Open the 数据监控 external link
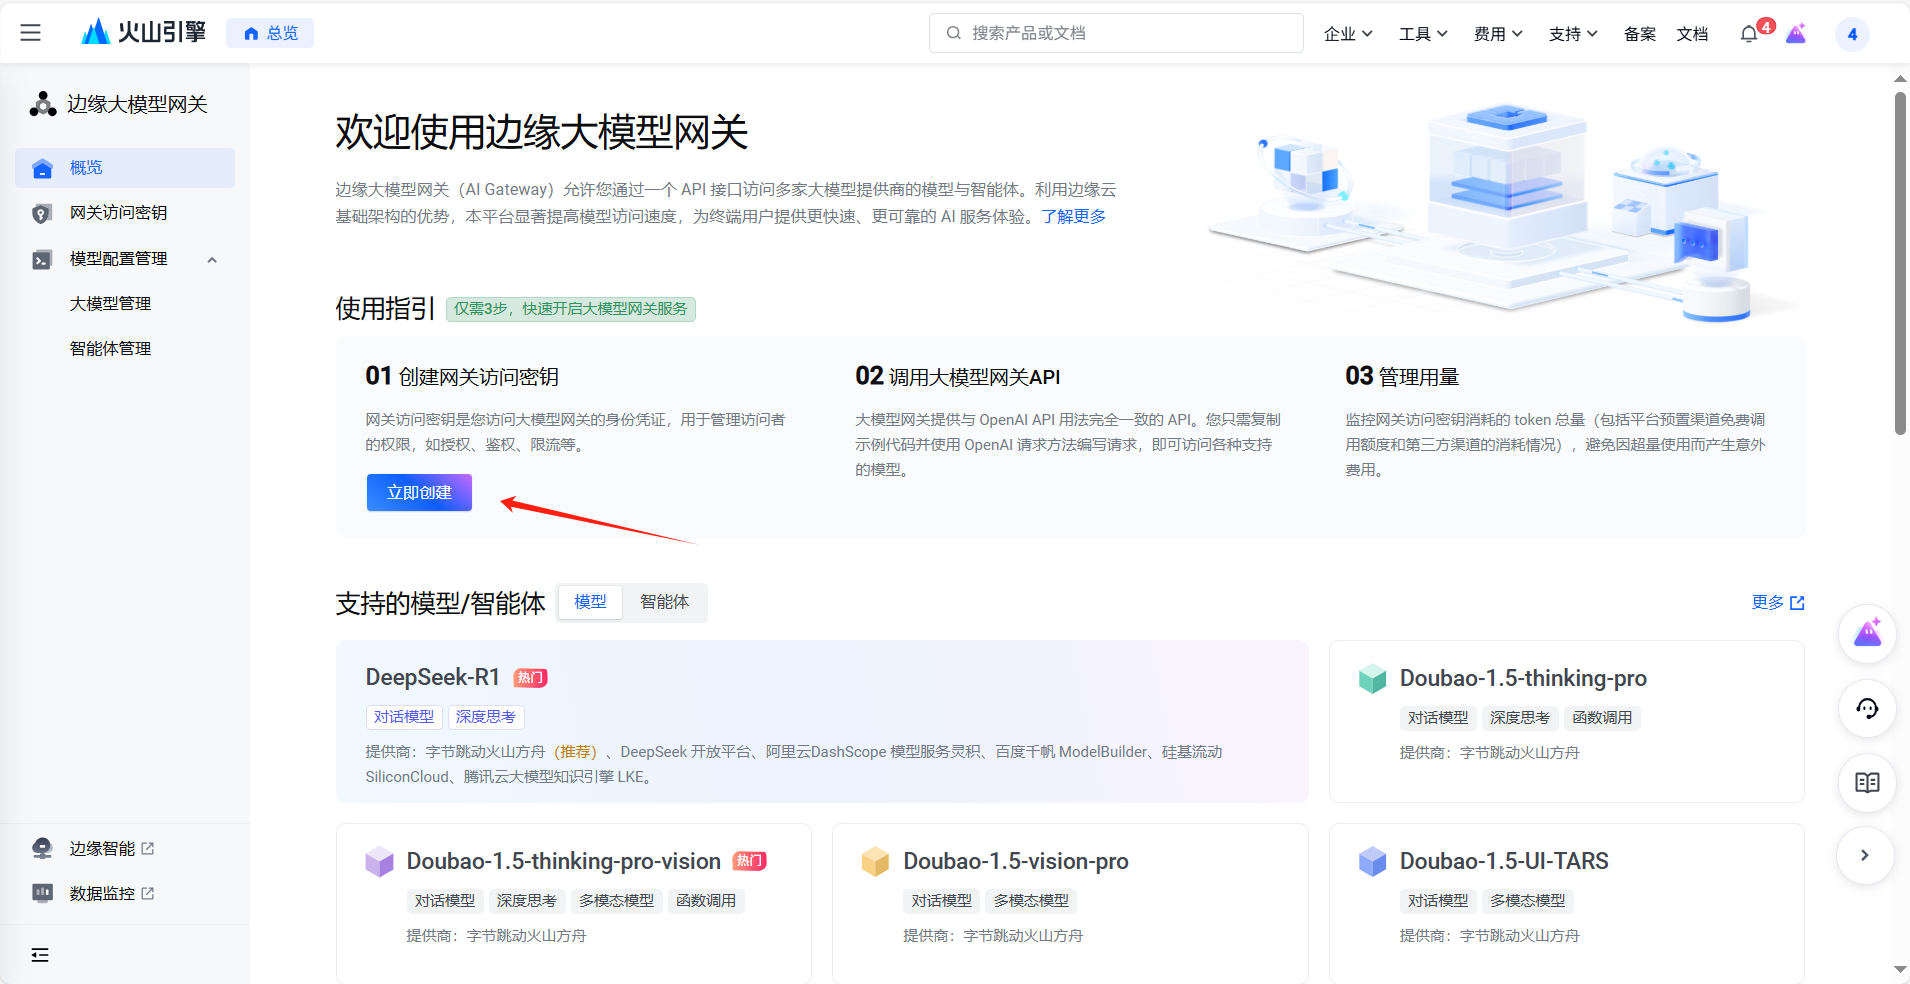 [x=111, y=894]
